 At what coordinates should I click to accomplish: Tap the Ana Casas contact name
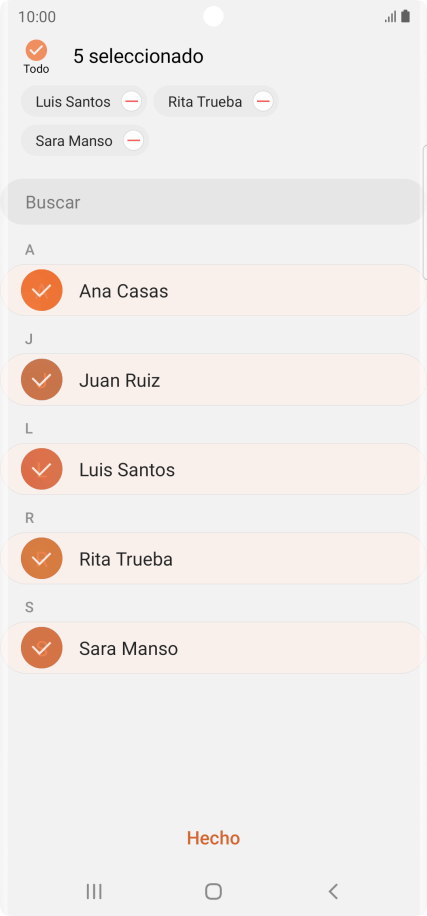tap(124, 291)
